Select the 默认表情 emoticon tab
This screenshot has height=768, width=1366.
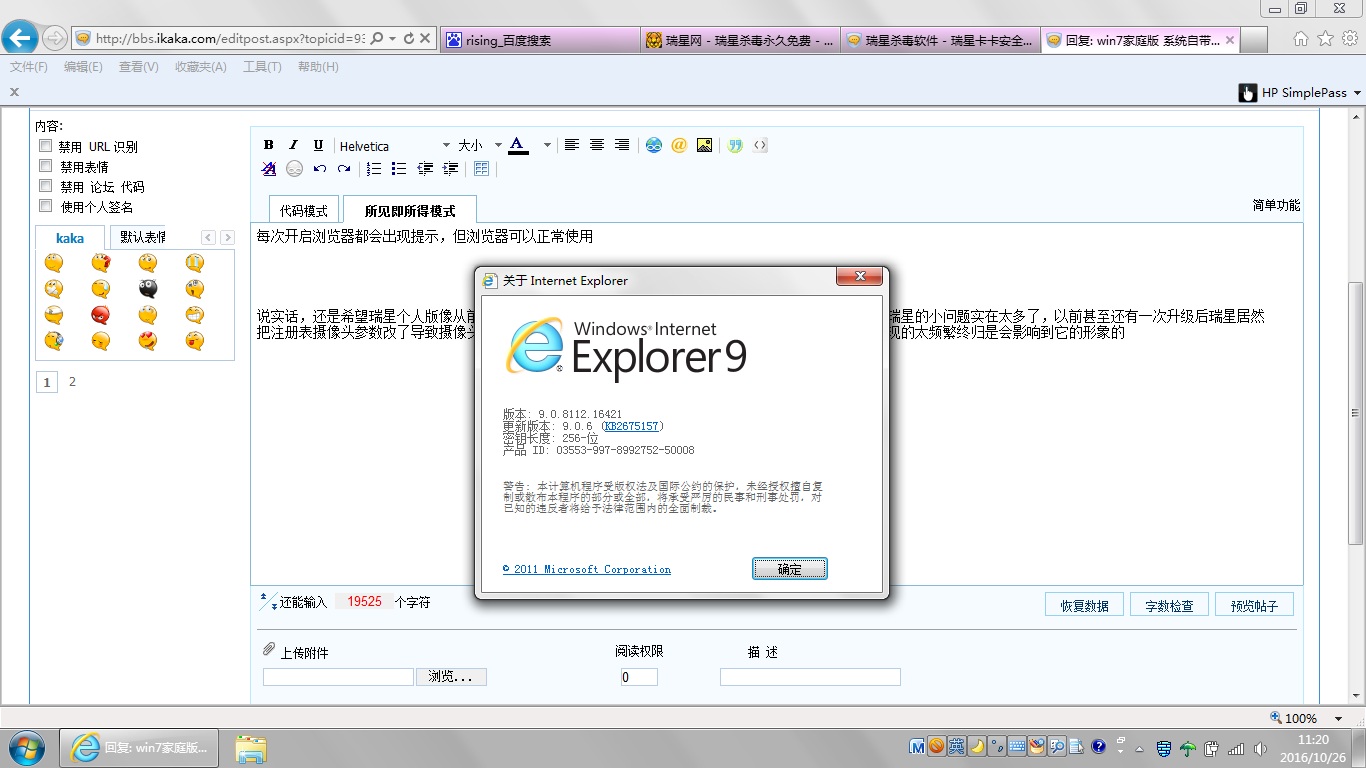coord(143,237)
